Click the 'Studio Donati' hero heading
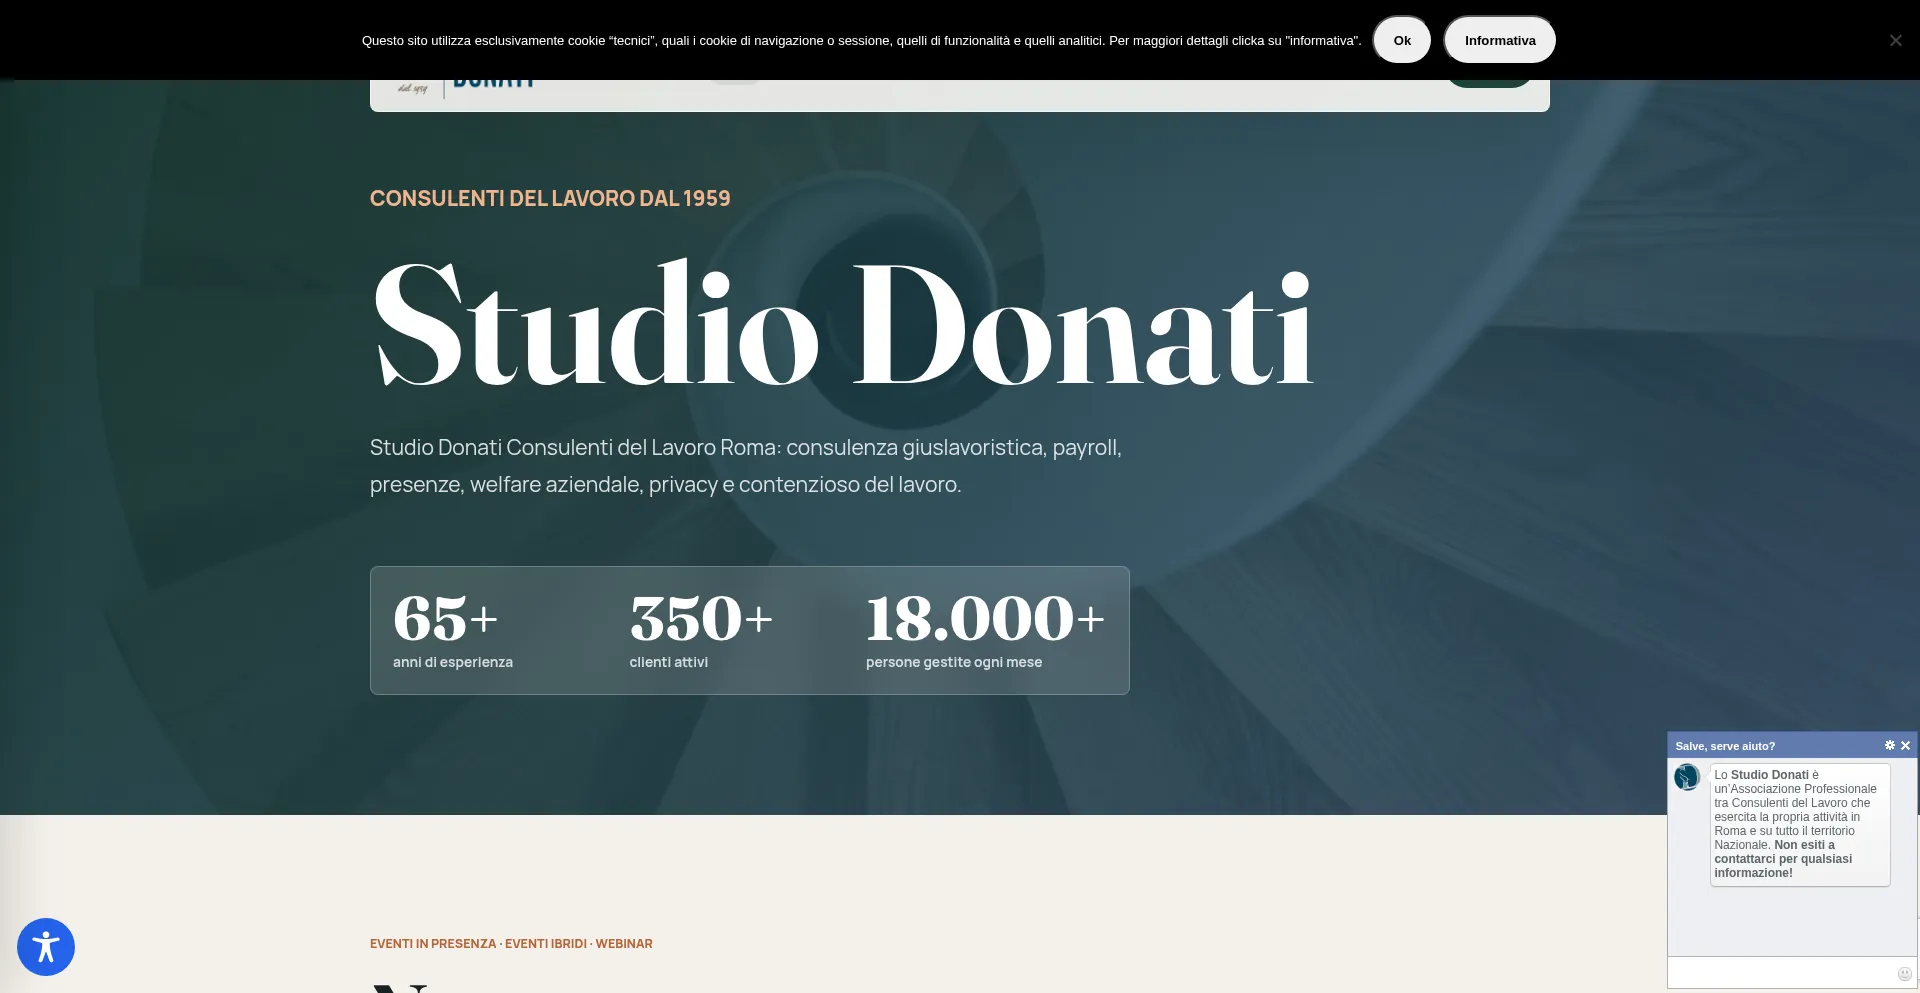Viewport: 1920px width, 993px height. [x=842, y=324]
